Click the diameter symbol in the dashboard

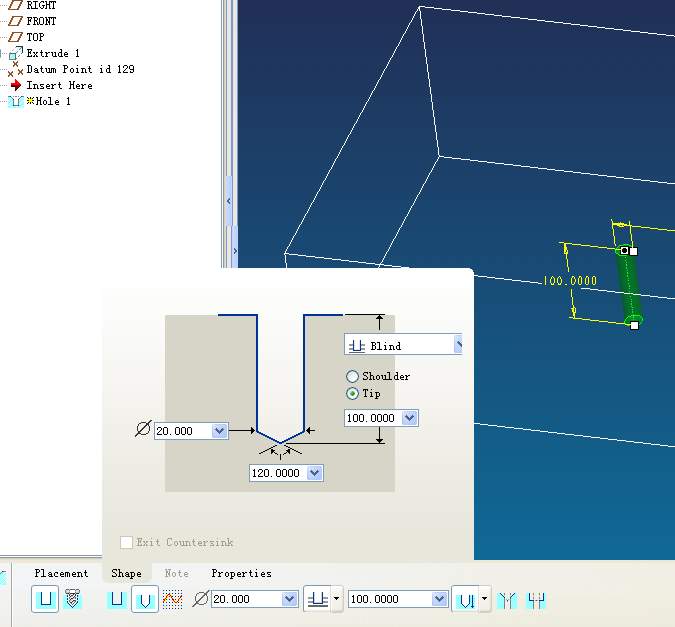201,599
